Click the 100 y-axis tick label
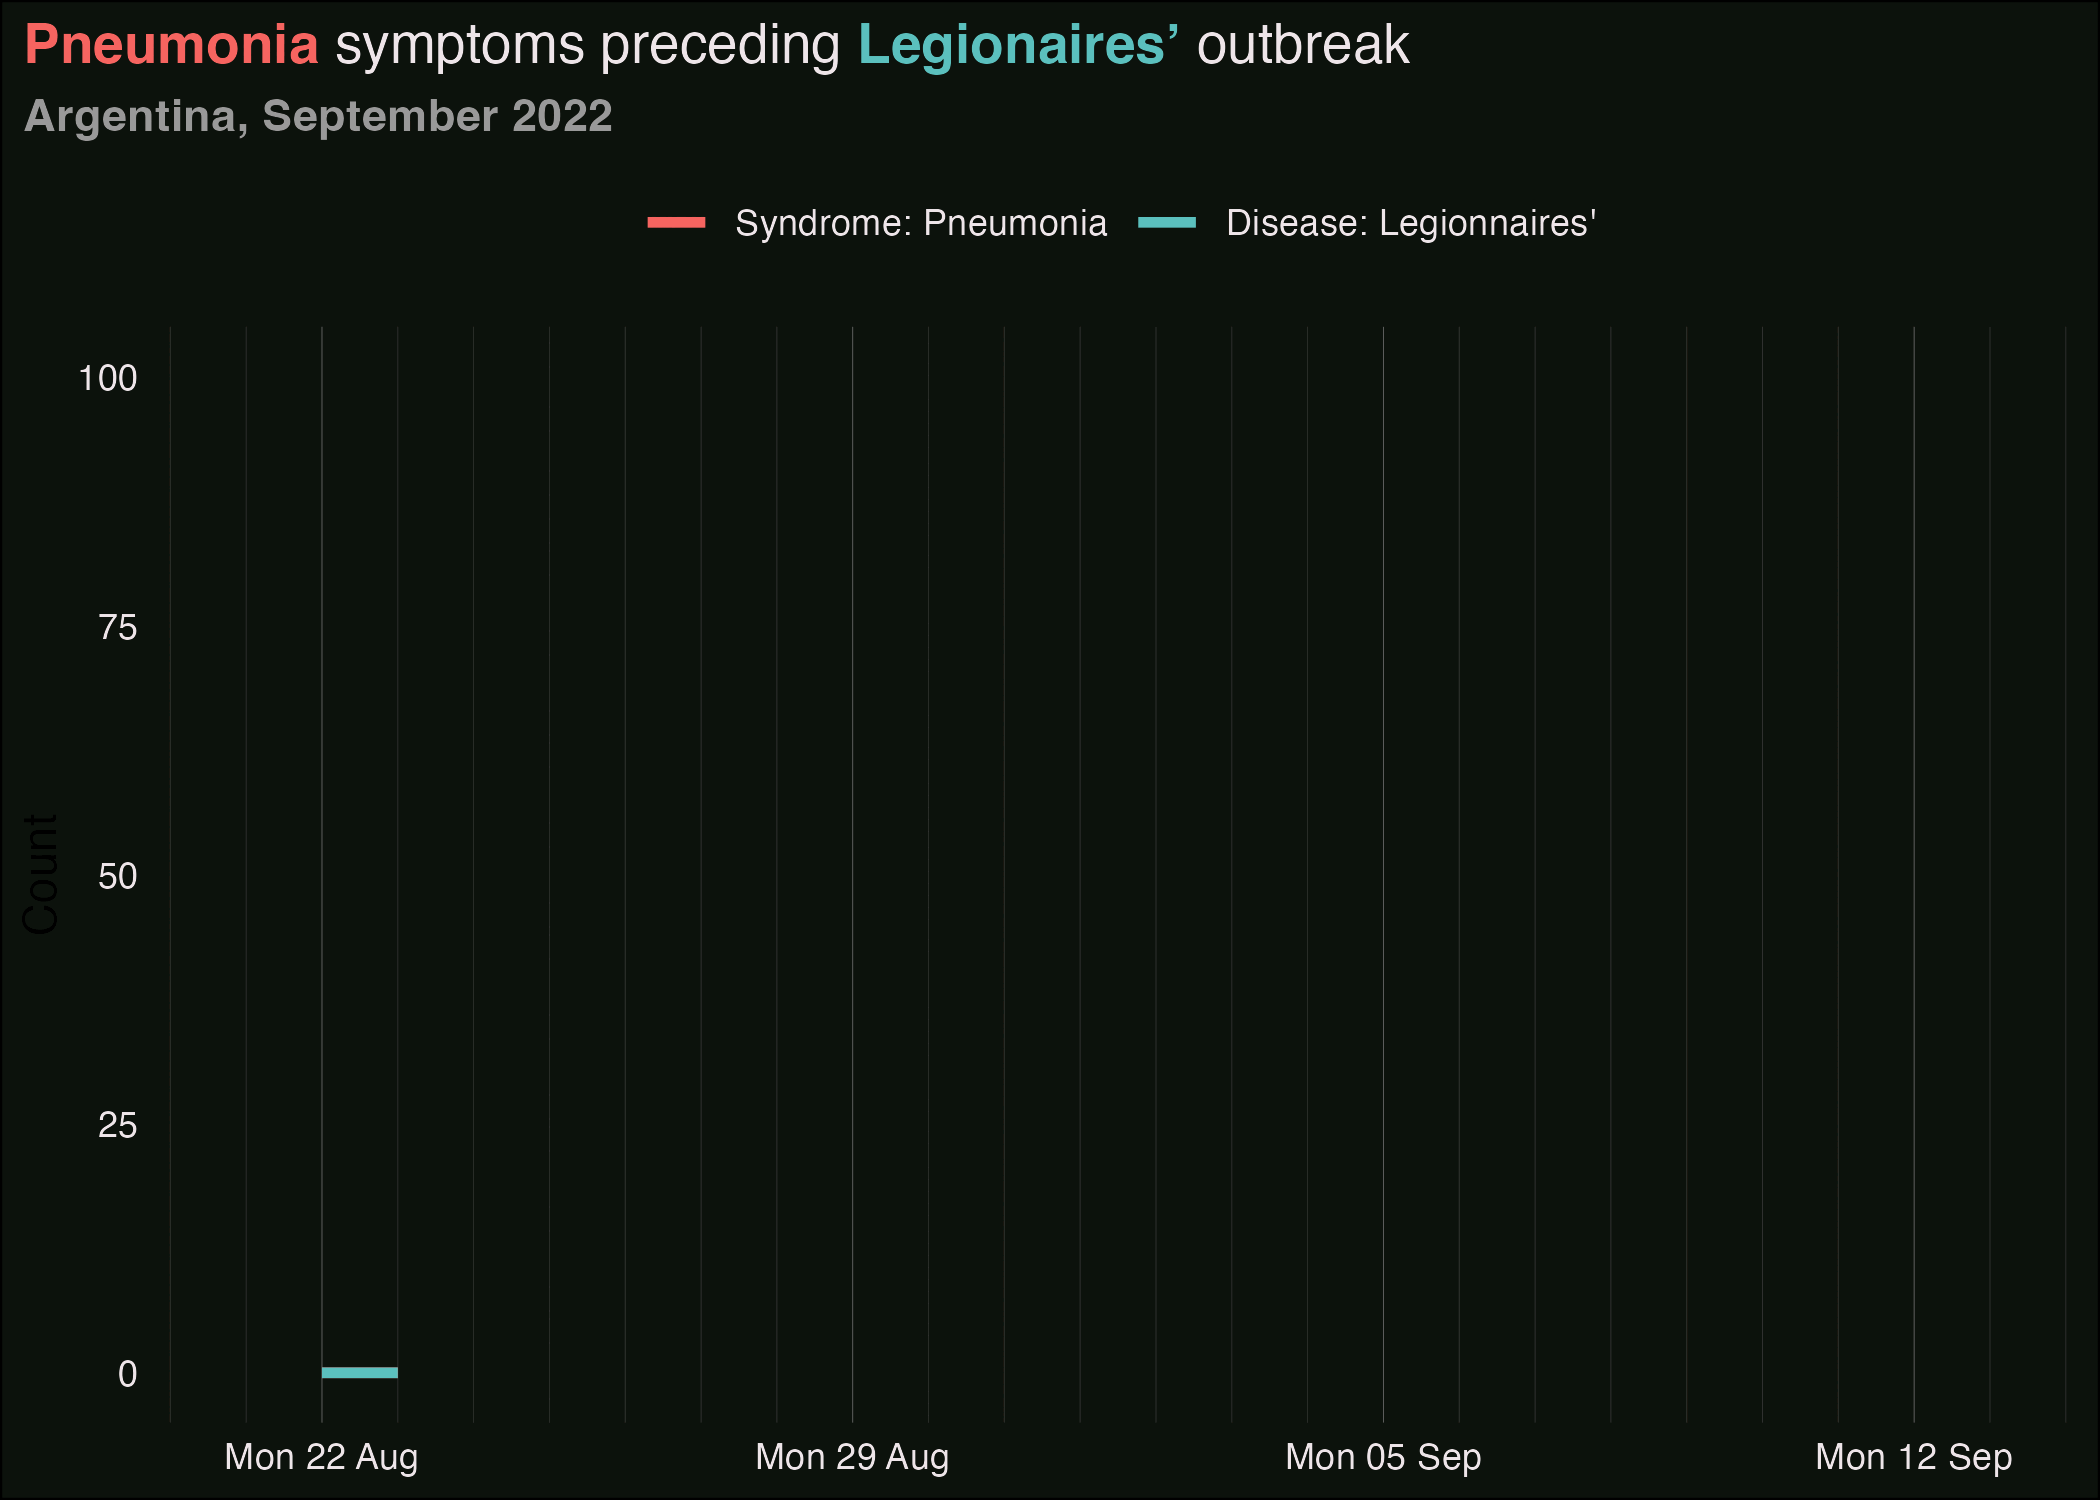This screenshot has width=2100, height=1500. tap(107, 378)
